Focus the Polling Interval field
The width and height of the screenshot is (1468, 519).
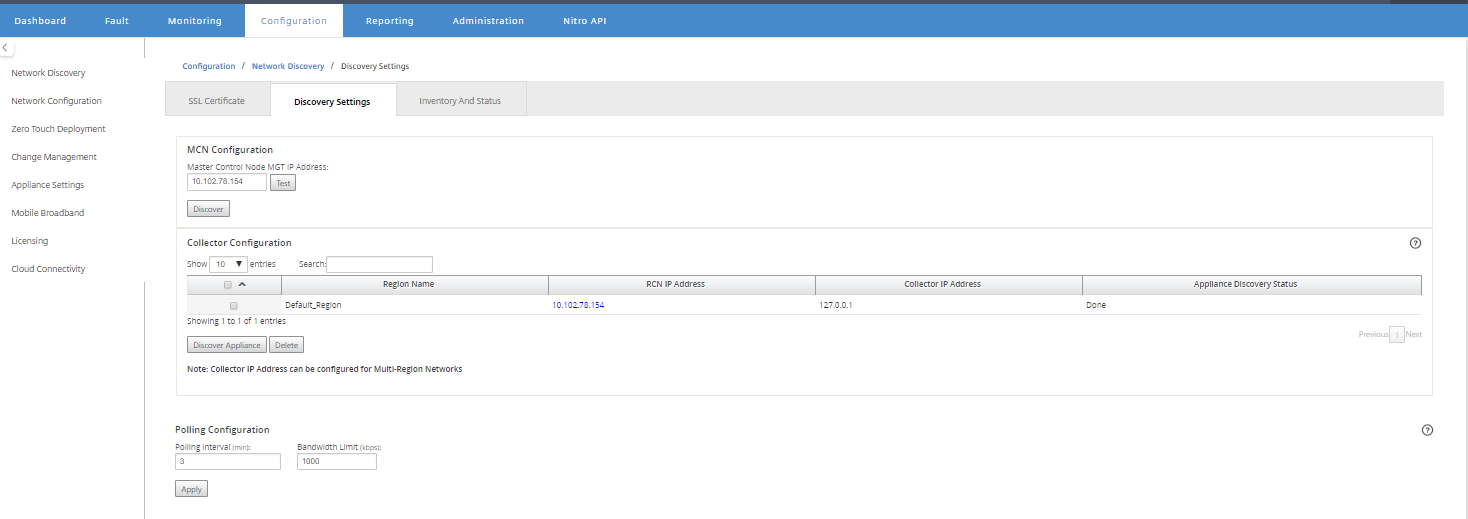[228, 462]
